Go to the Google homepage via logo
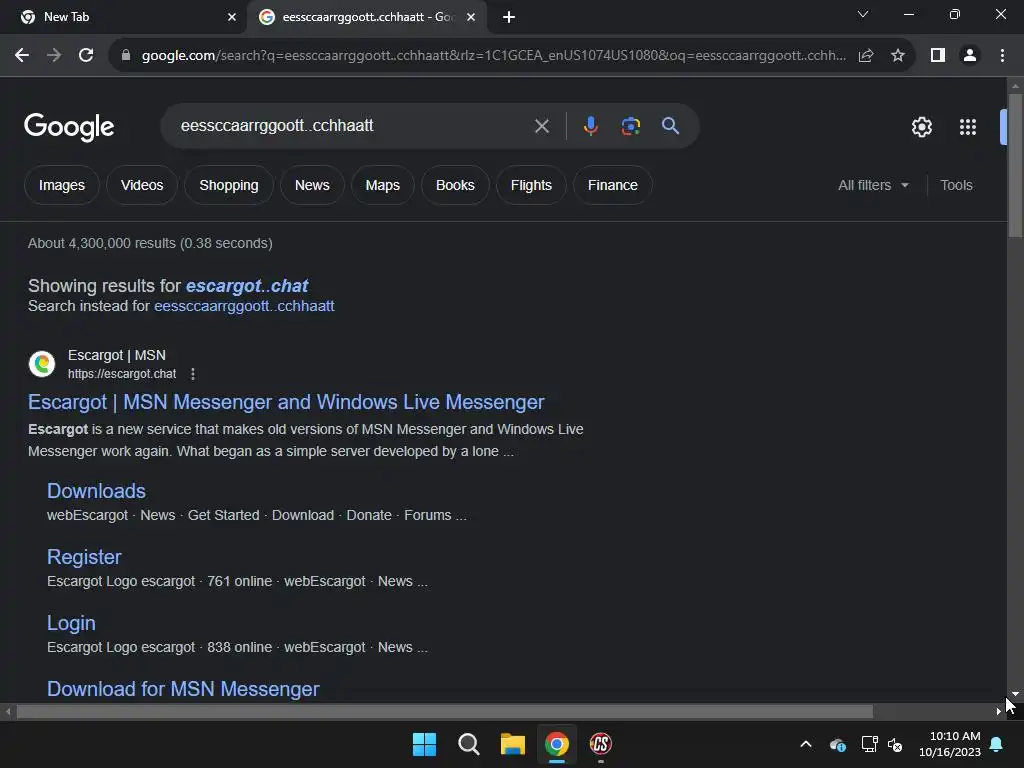The image size is (1024, 768). pos(69,127)
